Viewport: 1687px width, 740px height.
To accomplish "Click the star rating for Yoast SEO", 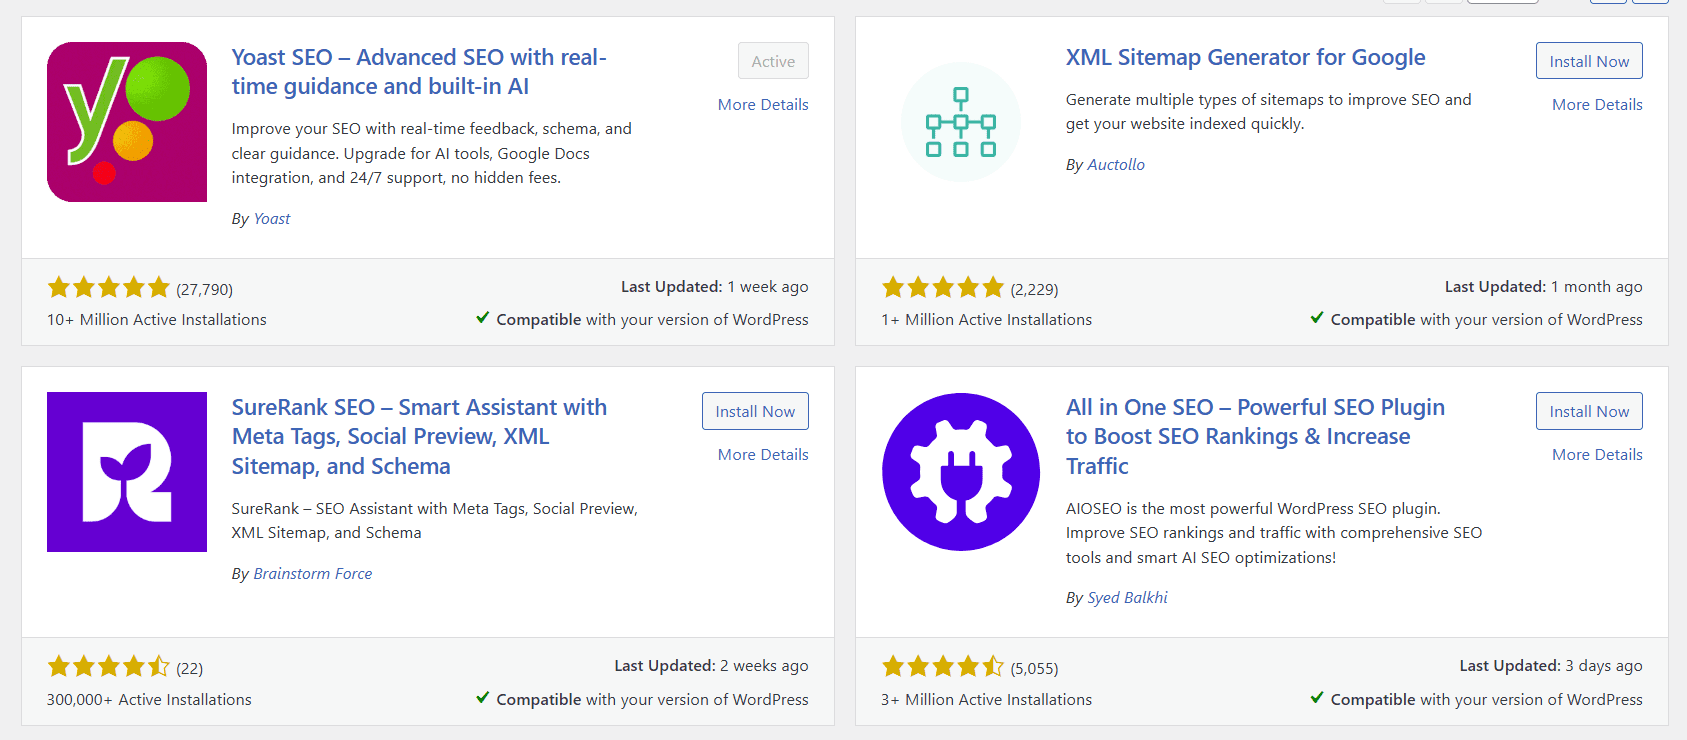I will pyautogui.click(x=109, y=288).
